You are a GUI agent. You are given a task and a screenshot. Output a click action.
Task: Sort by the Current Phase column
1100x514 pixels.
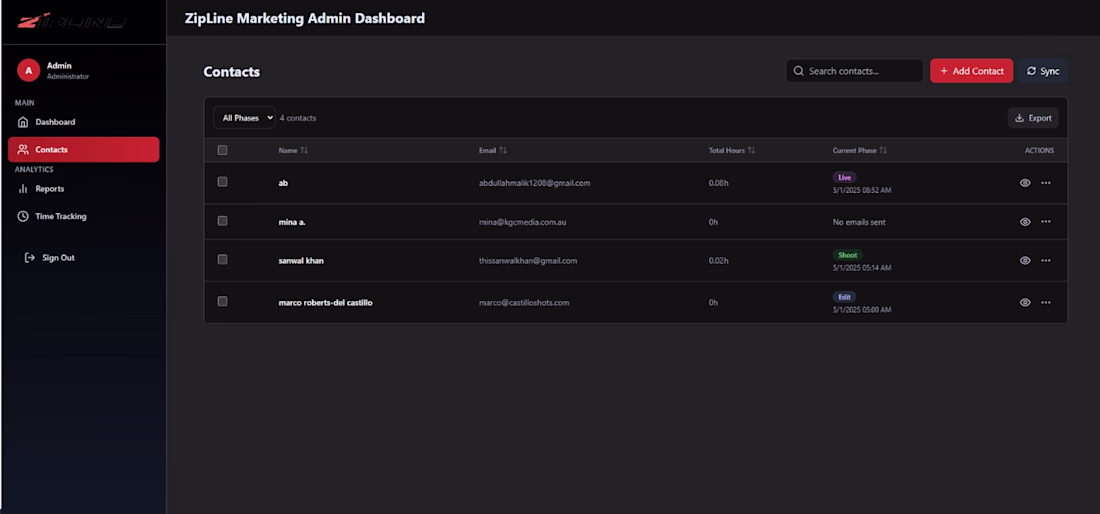884,151
